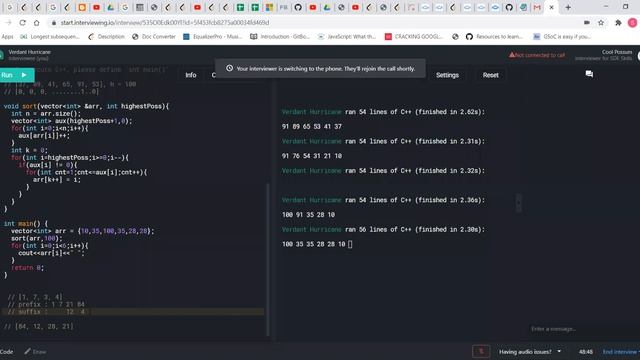Open the Chrome profile avatar
This screenshot has height=360, width=640.
632,23
